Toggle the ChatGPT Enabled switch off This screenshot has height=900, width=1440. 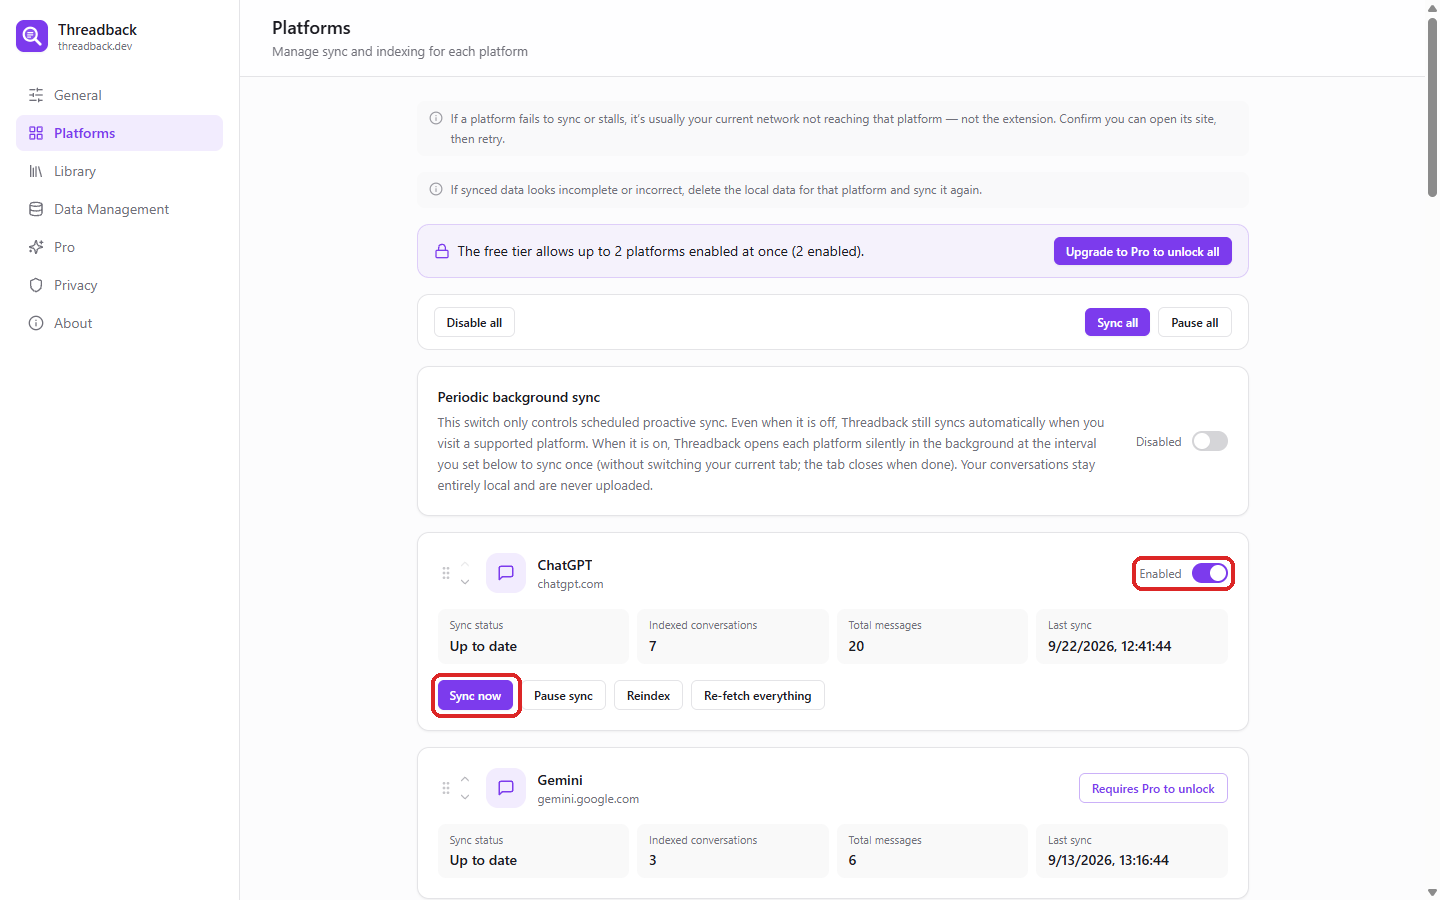1210,573
